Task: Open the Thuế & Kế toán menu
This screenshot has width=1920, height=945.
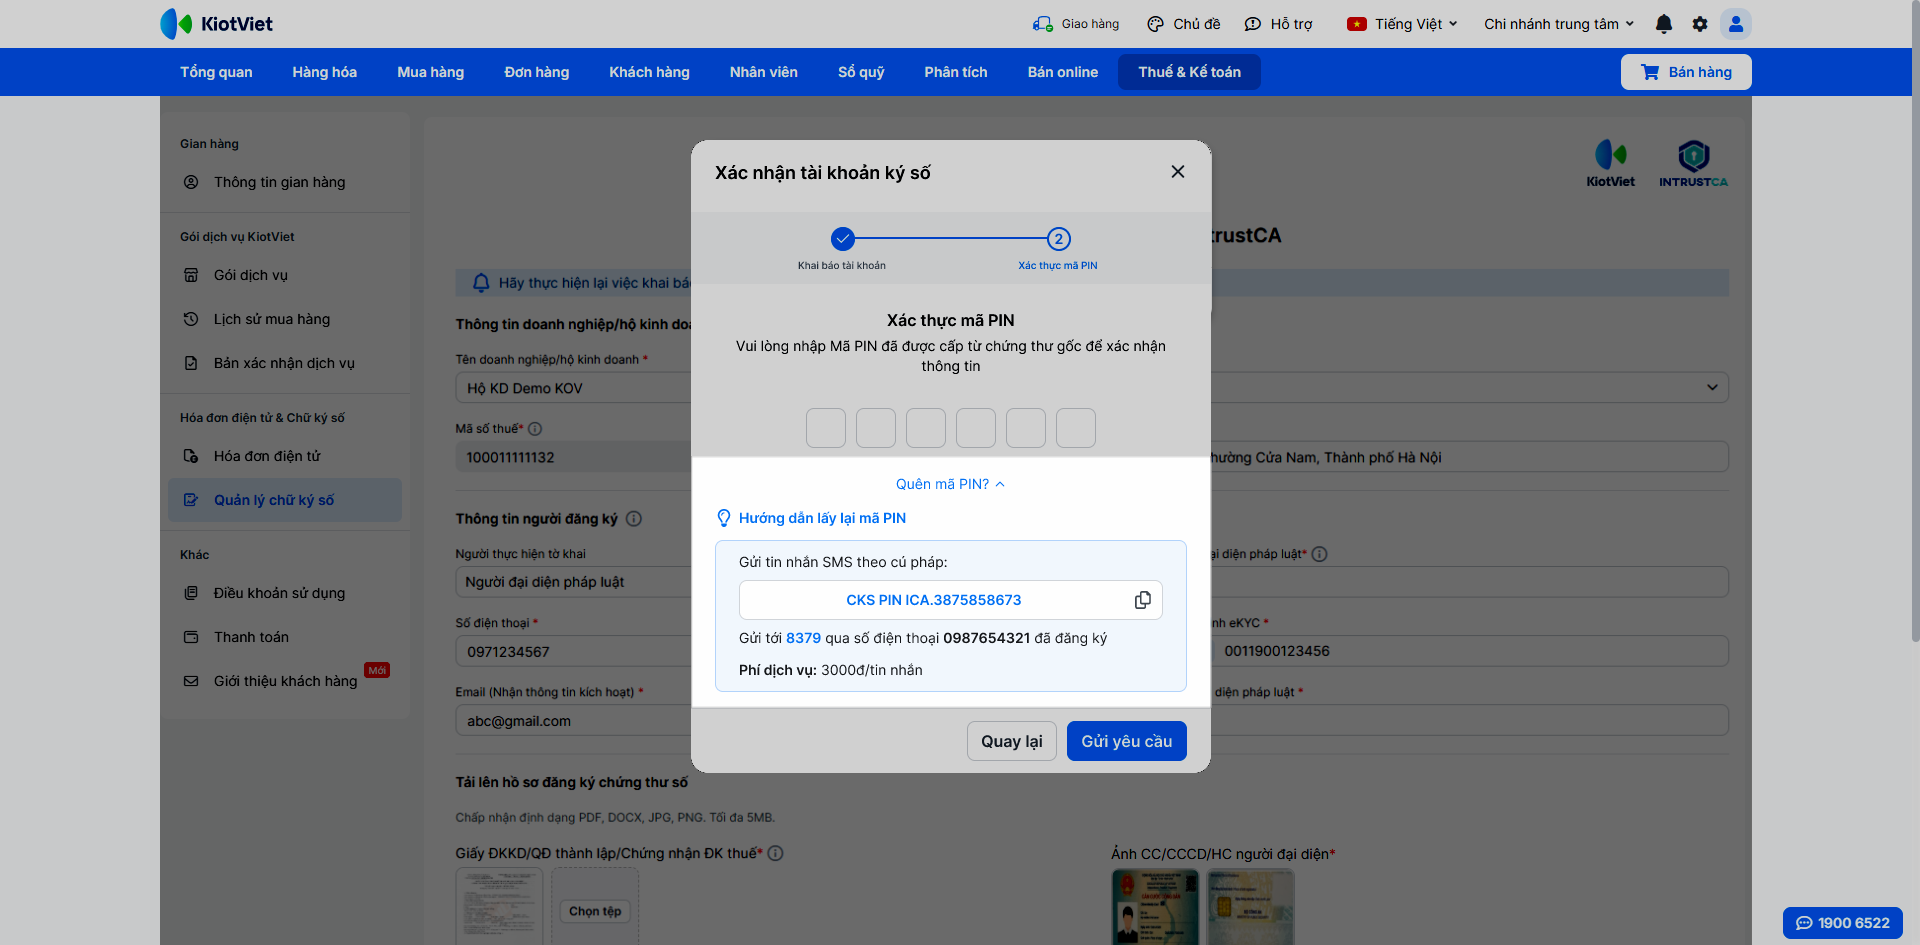Action: (1189, 72)
